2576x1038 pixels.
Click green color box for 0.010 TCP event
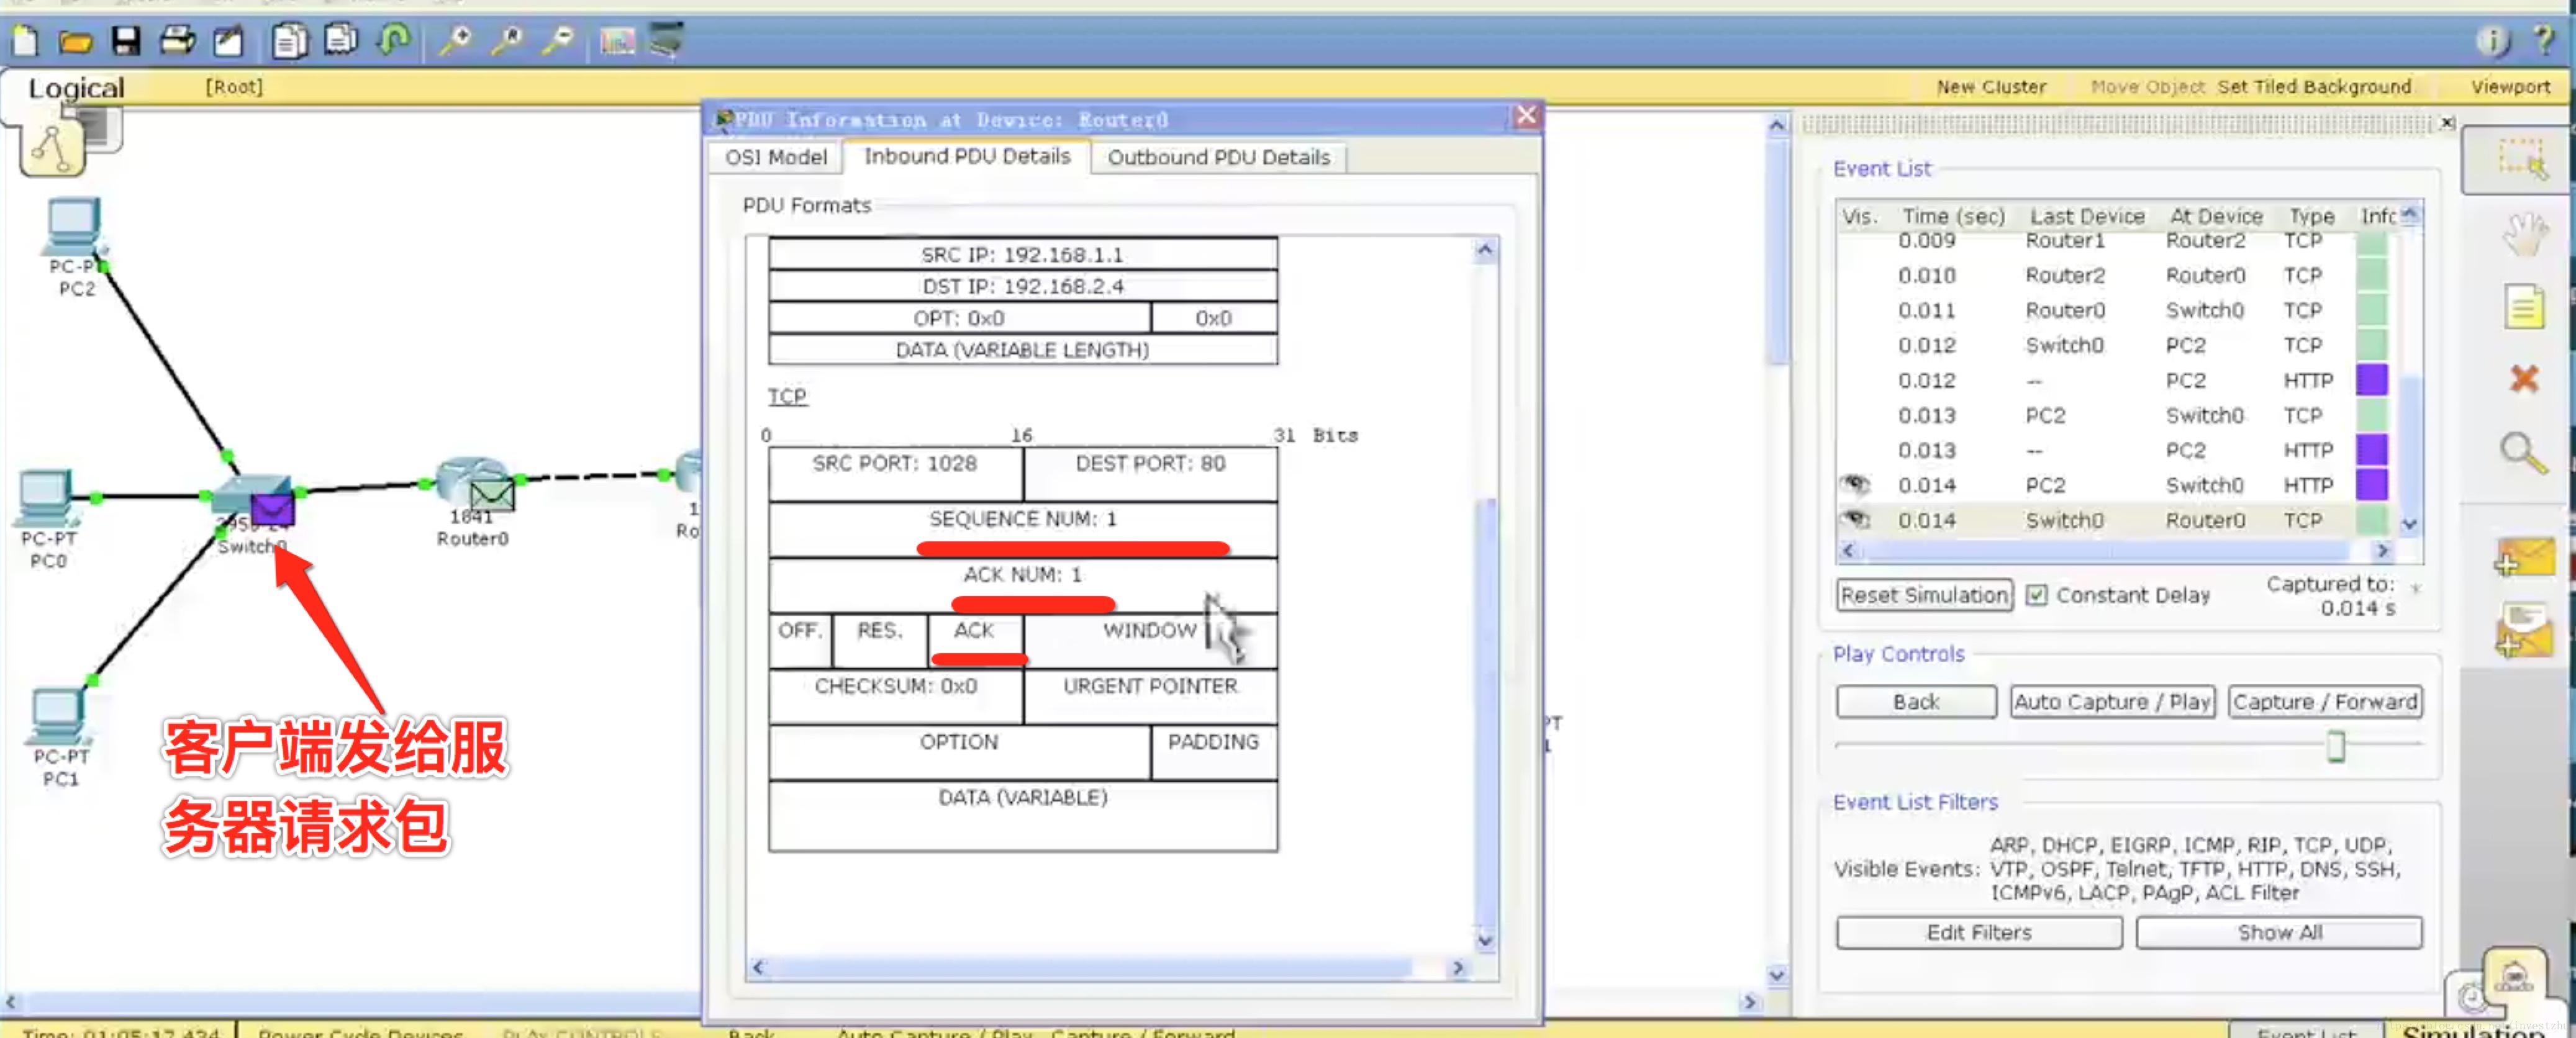2371,275
